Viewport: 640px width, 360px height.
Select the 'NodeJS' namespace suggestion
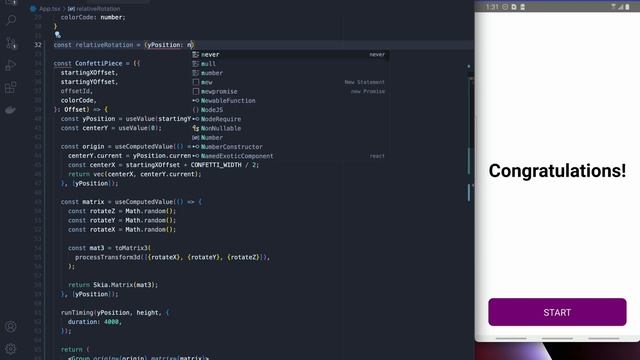[290, 110]
